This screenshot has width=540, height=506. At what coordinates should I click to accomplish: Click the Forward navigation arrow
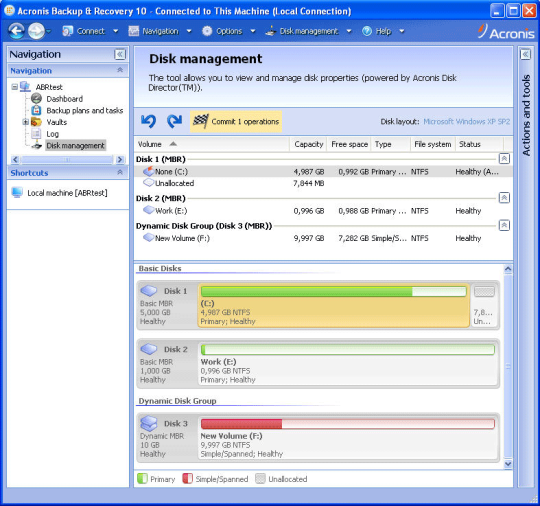pyautogui.click(x=36, y=31)
